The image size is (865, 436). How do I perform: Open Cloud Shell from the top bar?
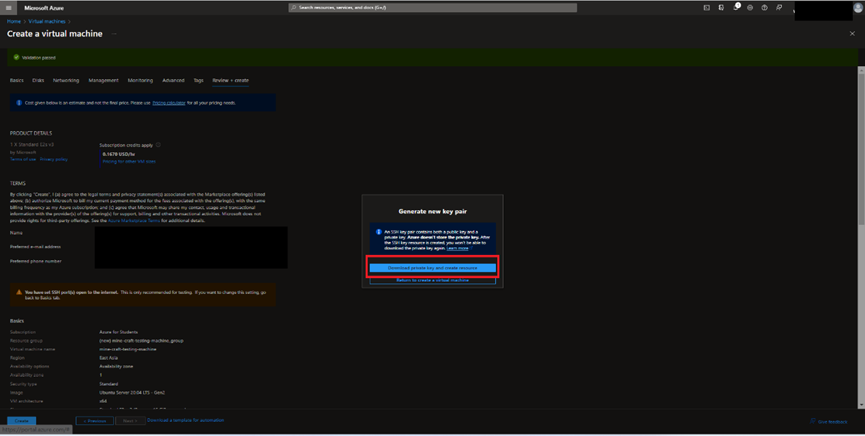[x=707, y=8]
